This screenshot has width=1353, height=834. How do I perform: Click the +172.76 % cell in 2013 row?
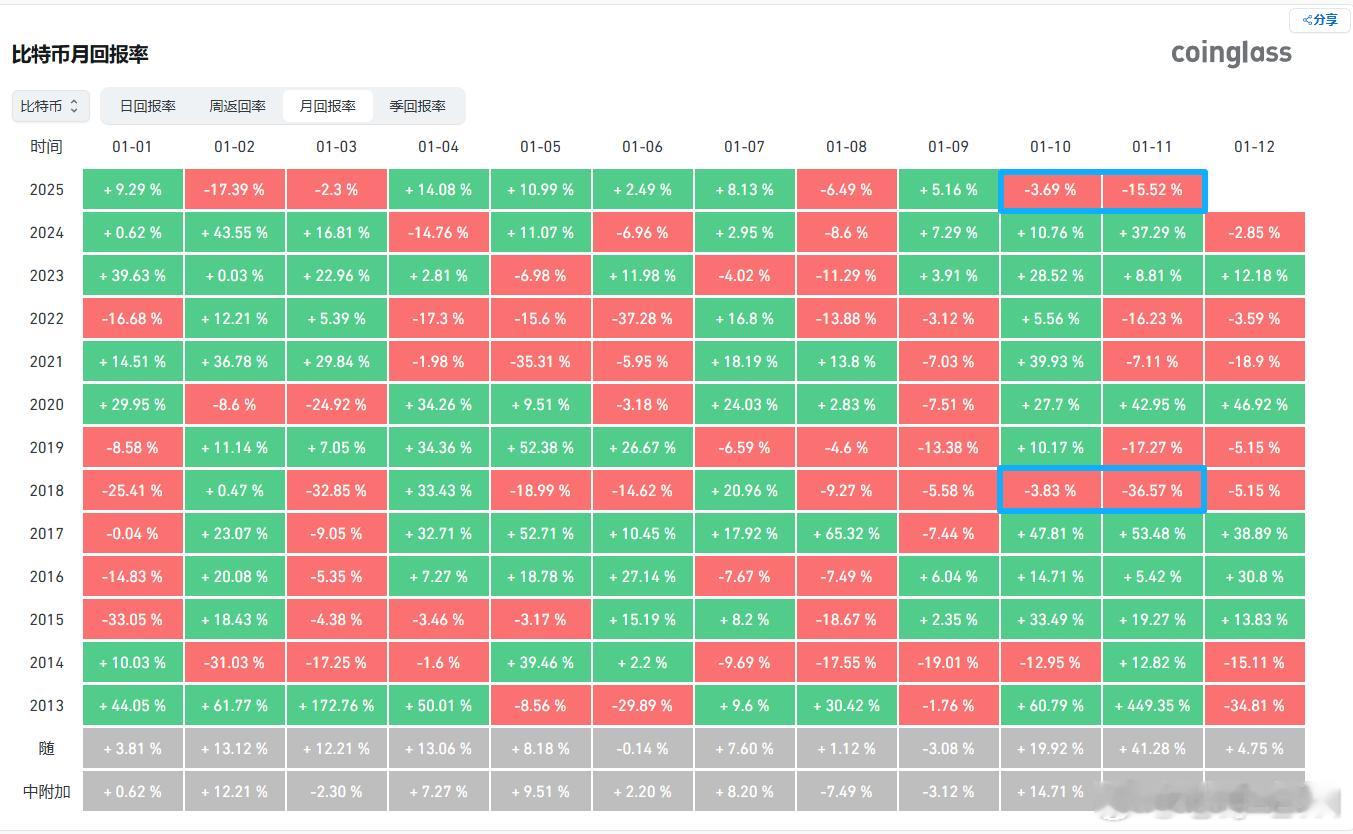pos(336,706)
